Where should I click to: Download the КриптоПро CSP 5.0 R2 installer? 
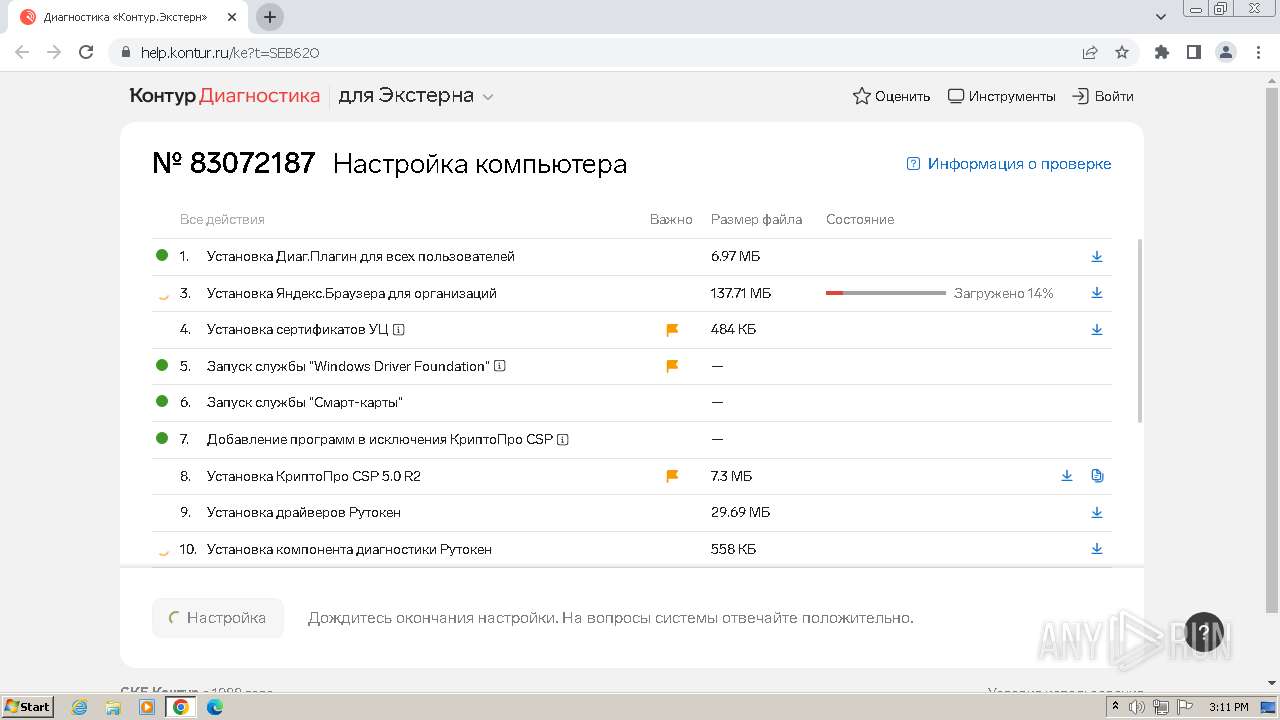(1066, 476)
